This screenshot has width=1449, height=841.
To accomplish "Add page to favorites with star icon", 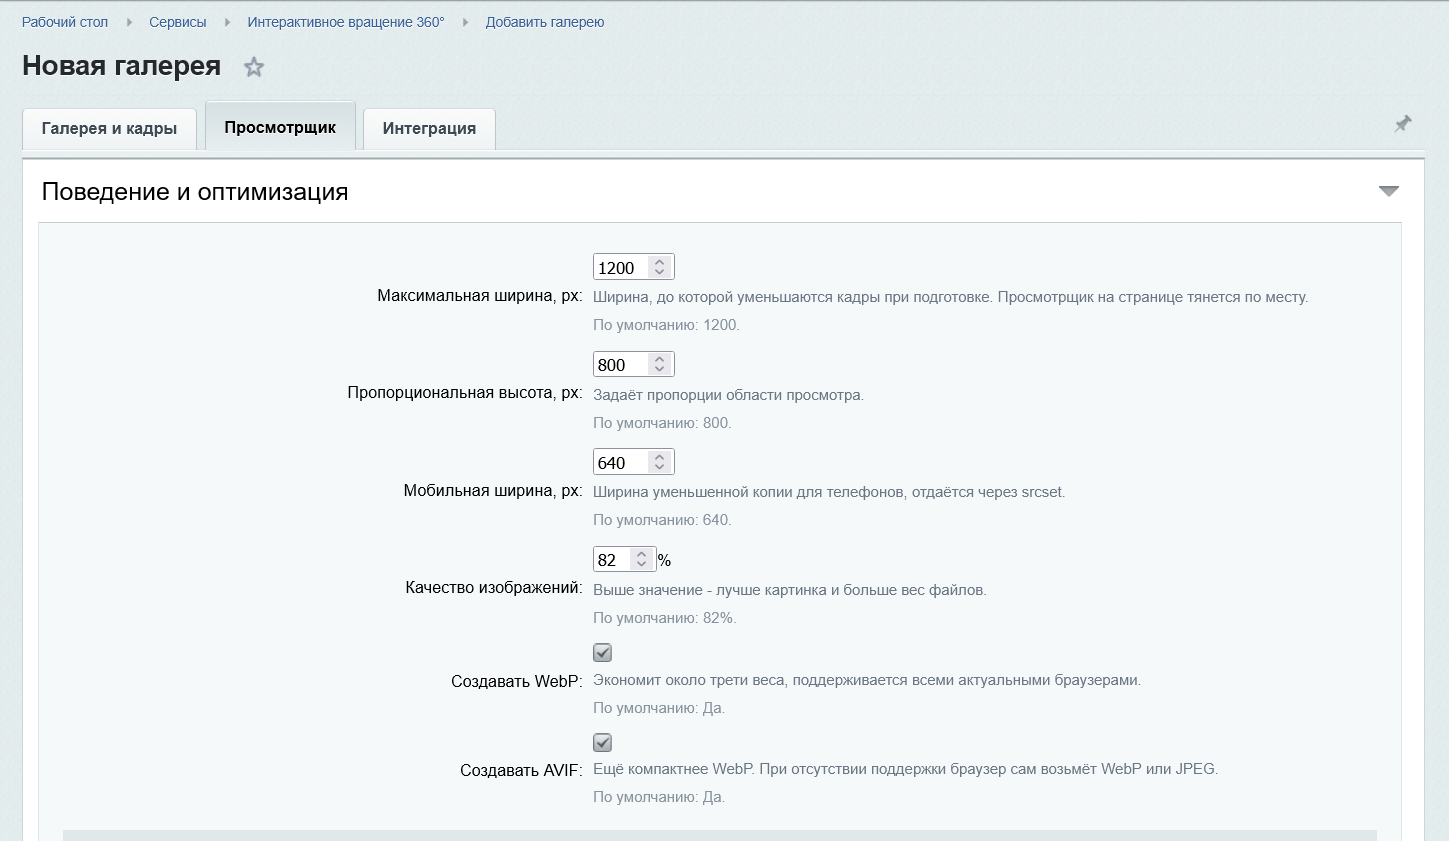I will (254, 67).
